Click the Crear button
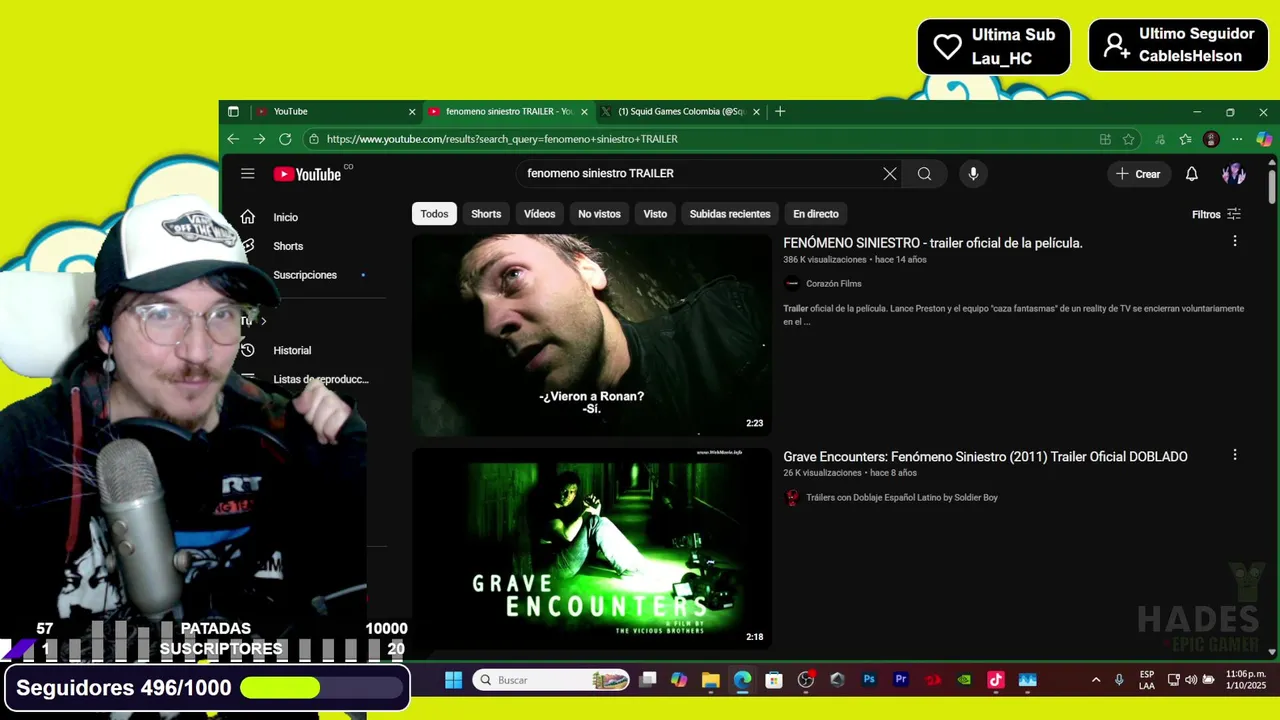 [1138, 174]
